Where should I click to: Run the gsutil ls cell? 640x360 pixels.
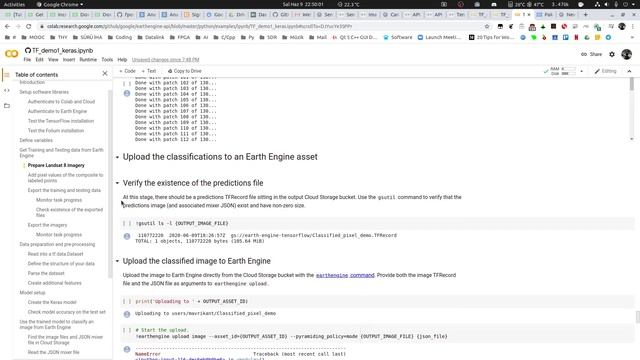pyautogui.click(x=127, y=223)
